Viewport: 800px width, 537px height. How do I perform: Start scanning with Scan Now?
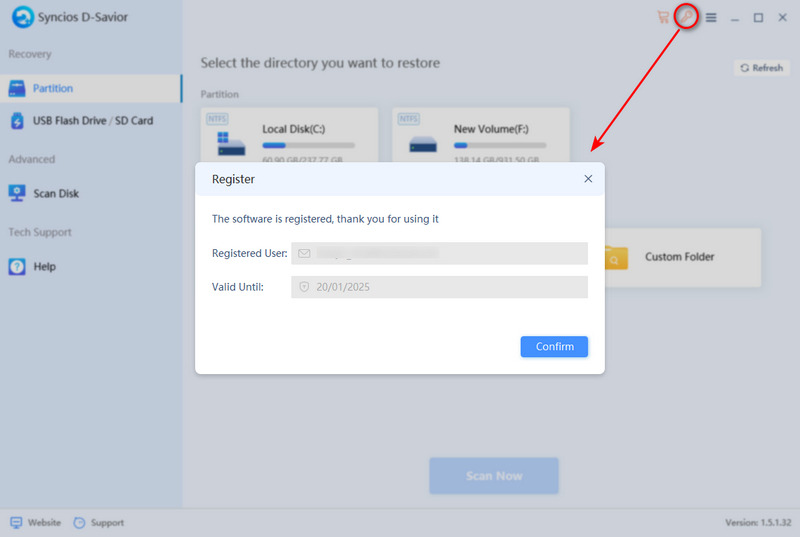494,476
